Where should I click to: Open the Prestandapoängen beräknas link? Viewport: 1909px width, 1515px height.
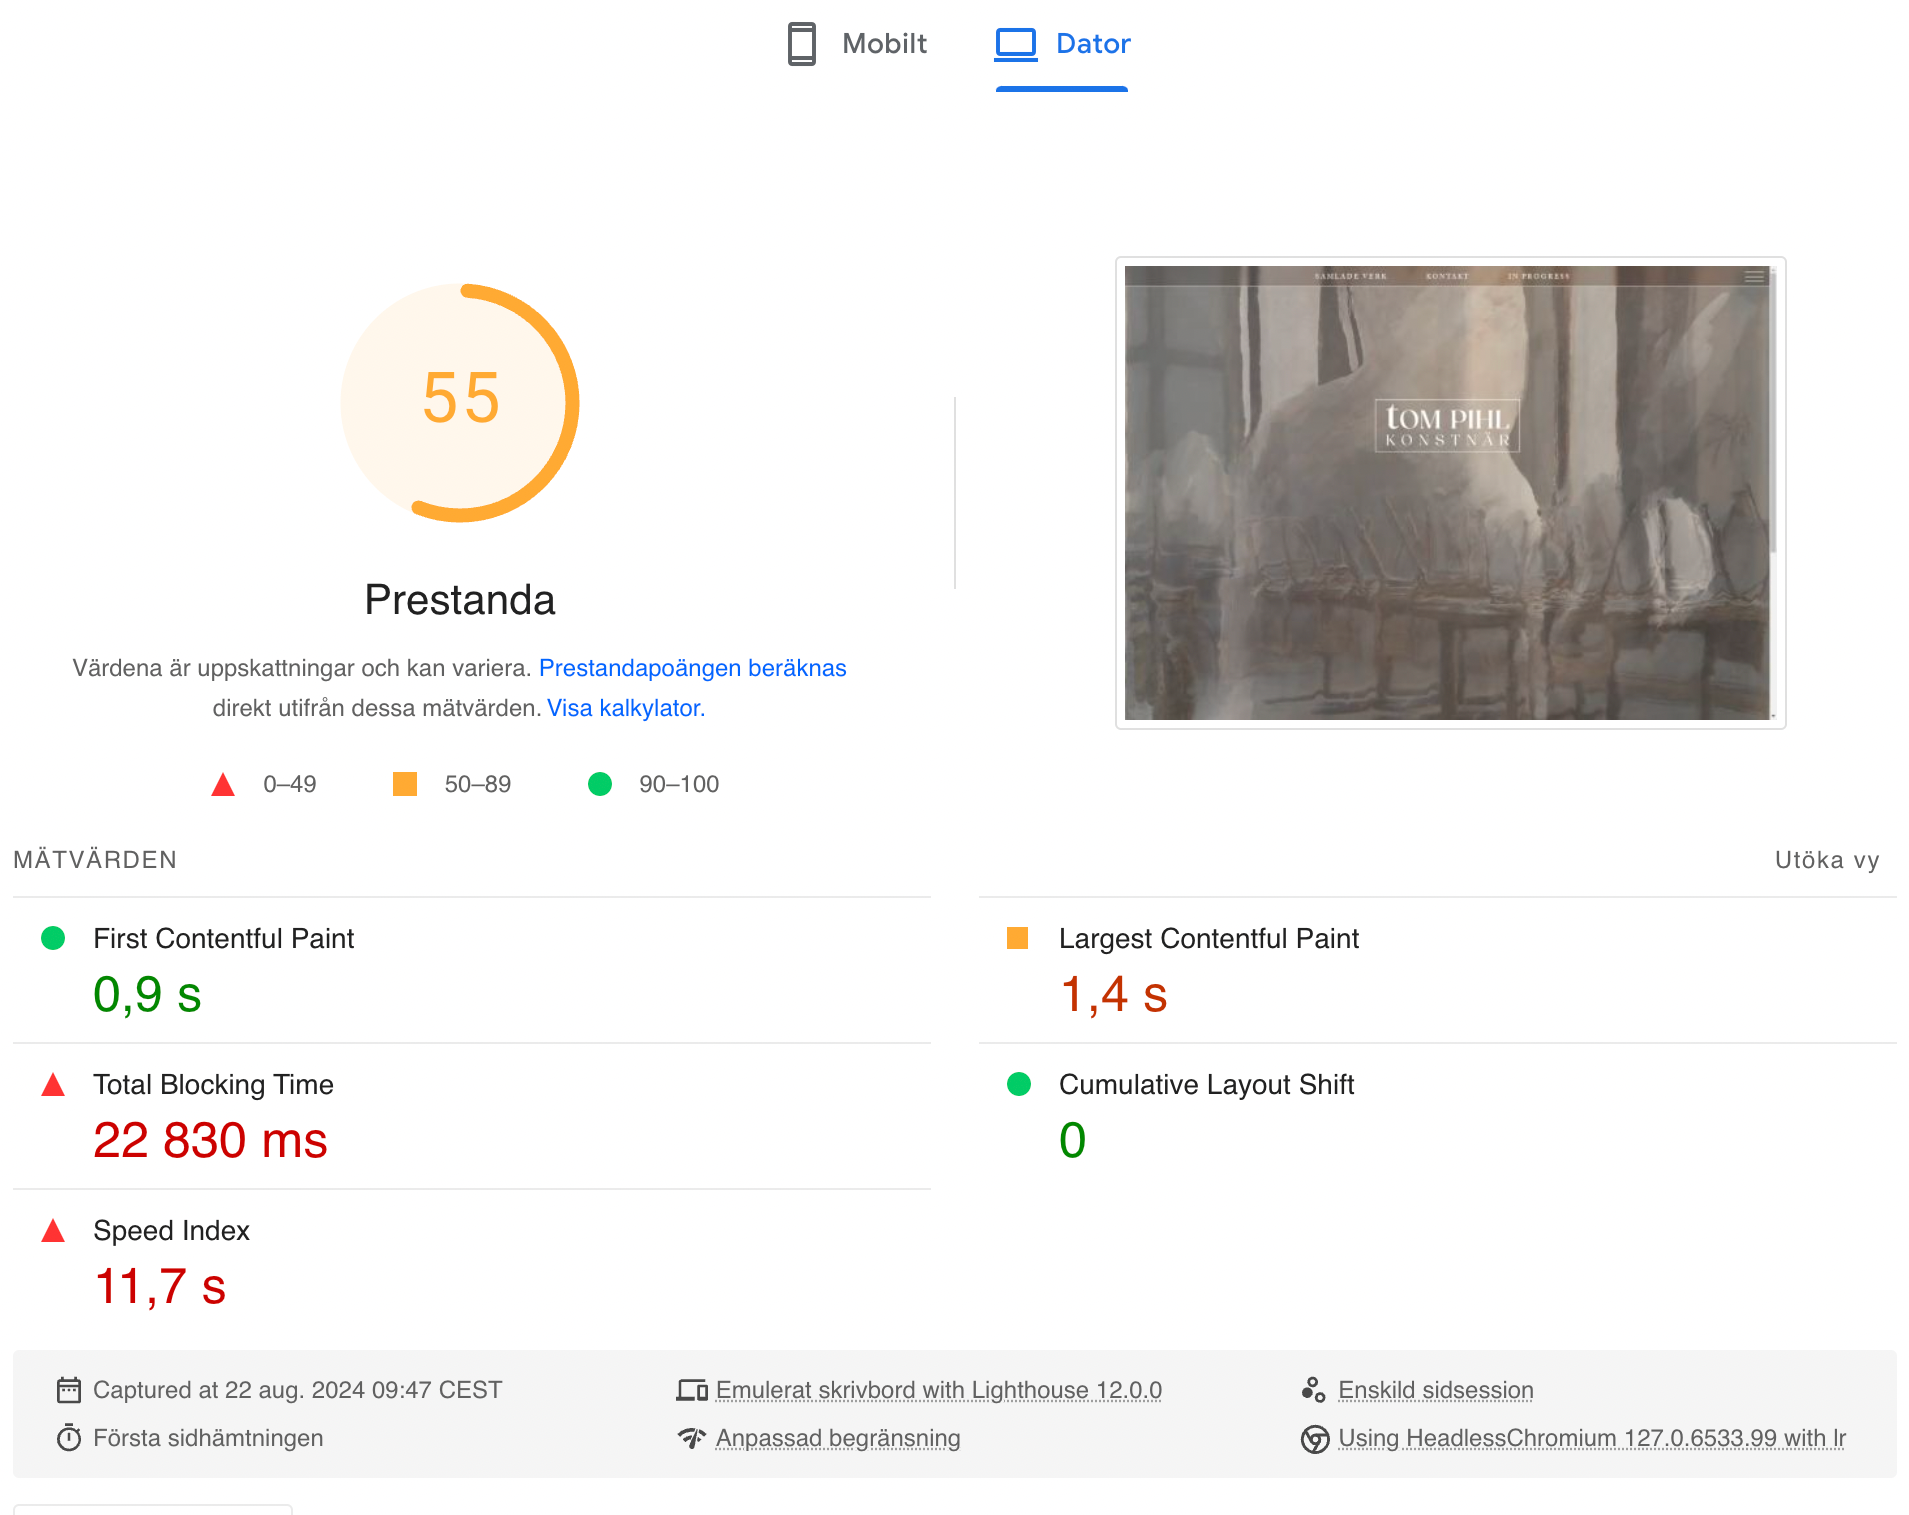tap(692, 668)
